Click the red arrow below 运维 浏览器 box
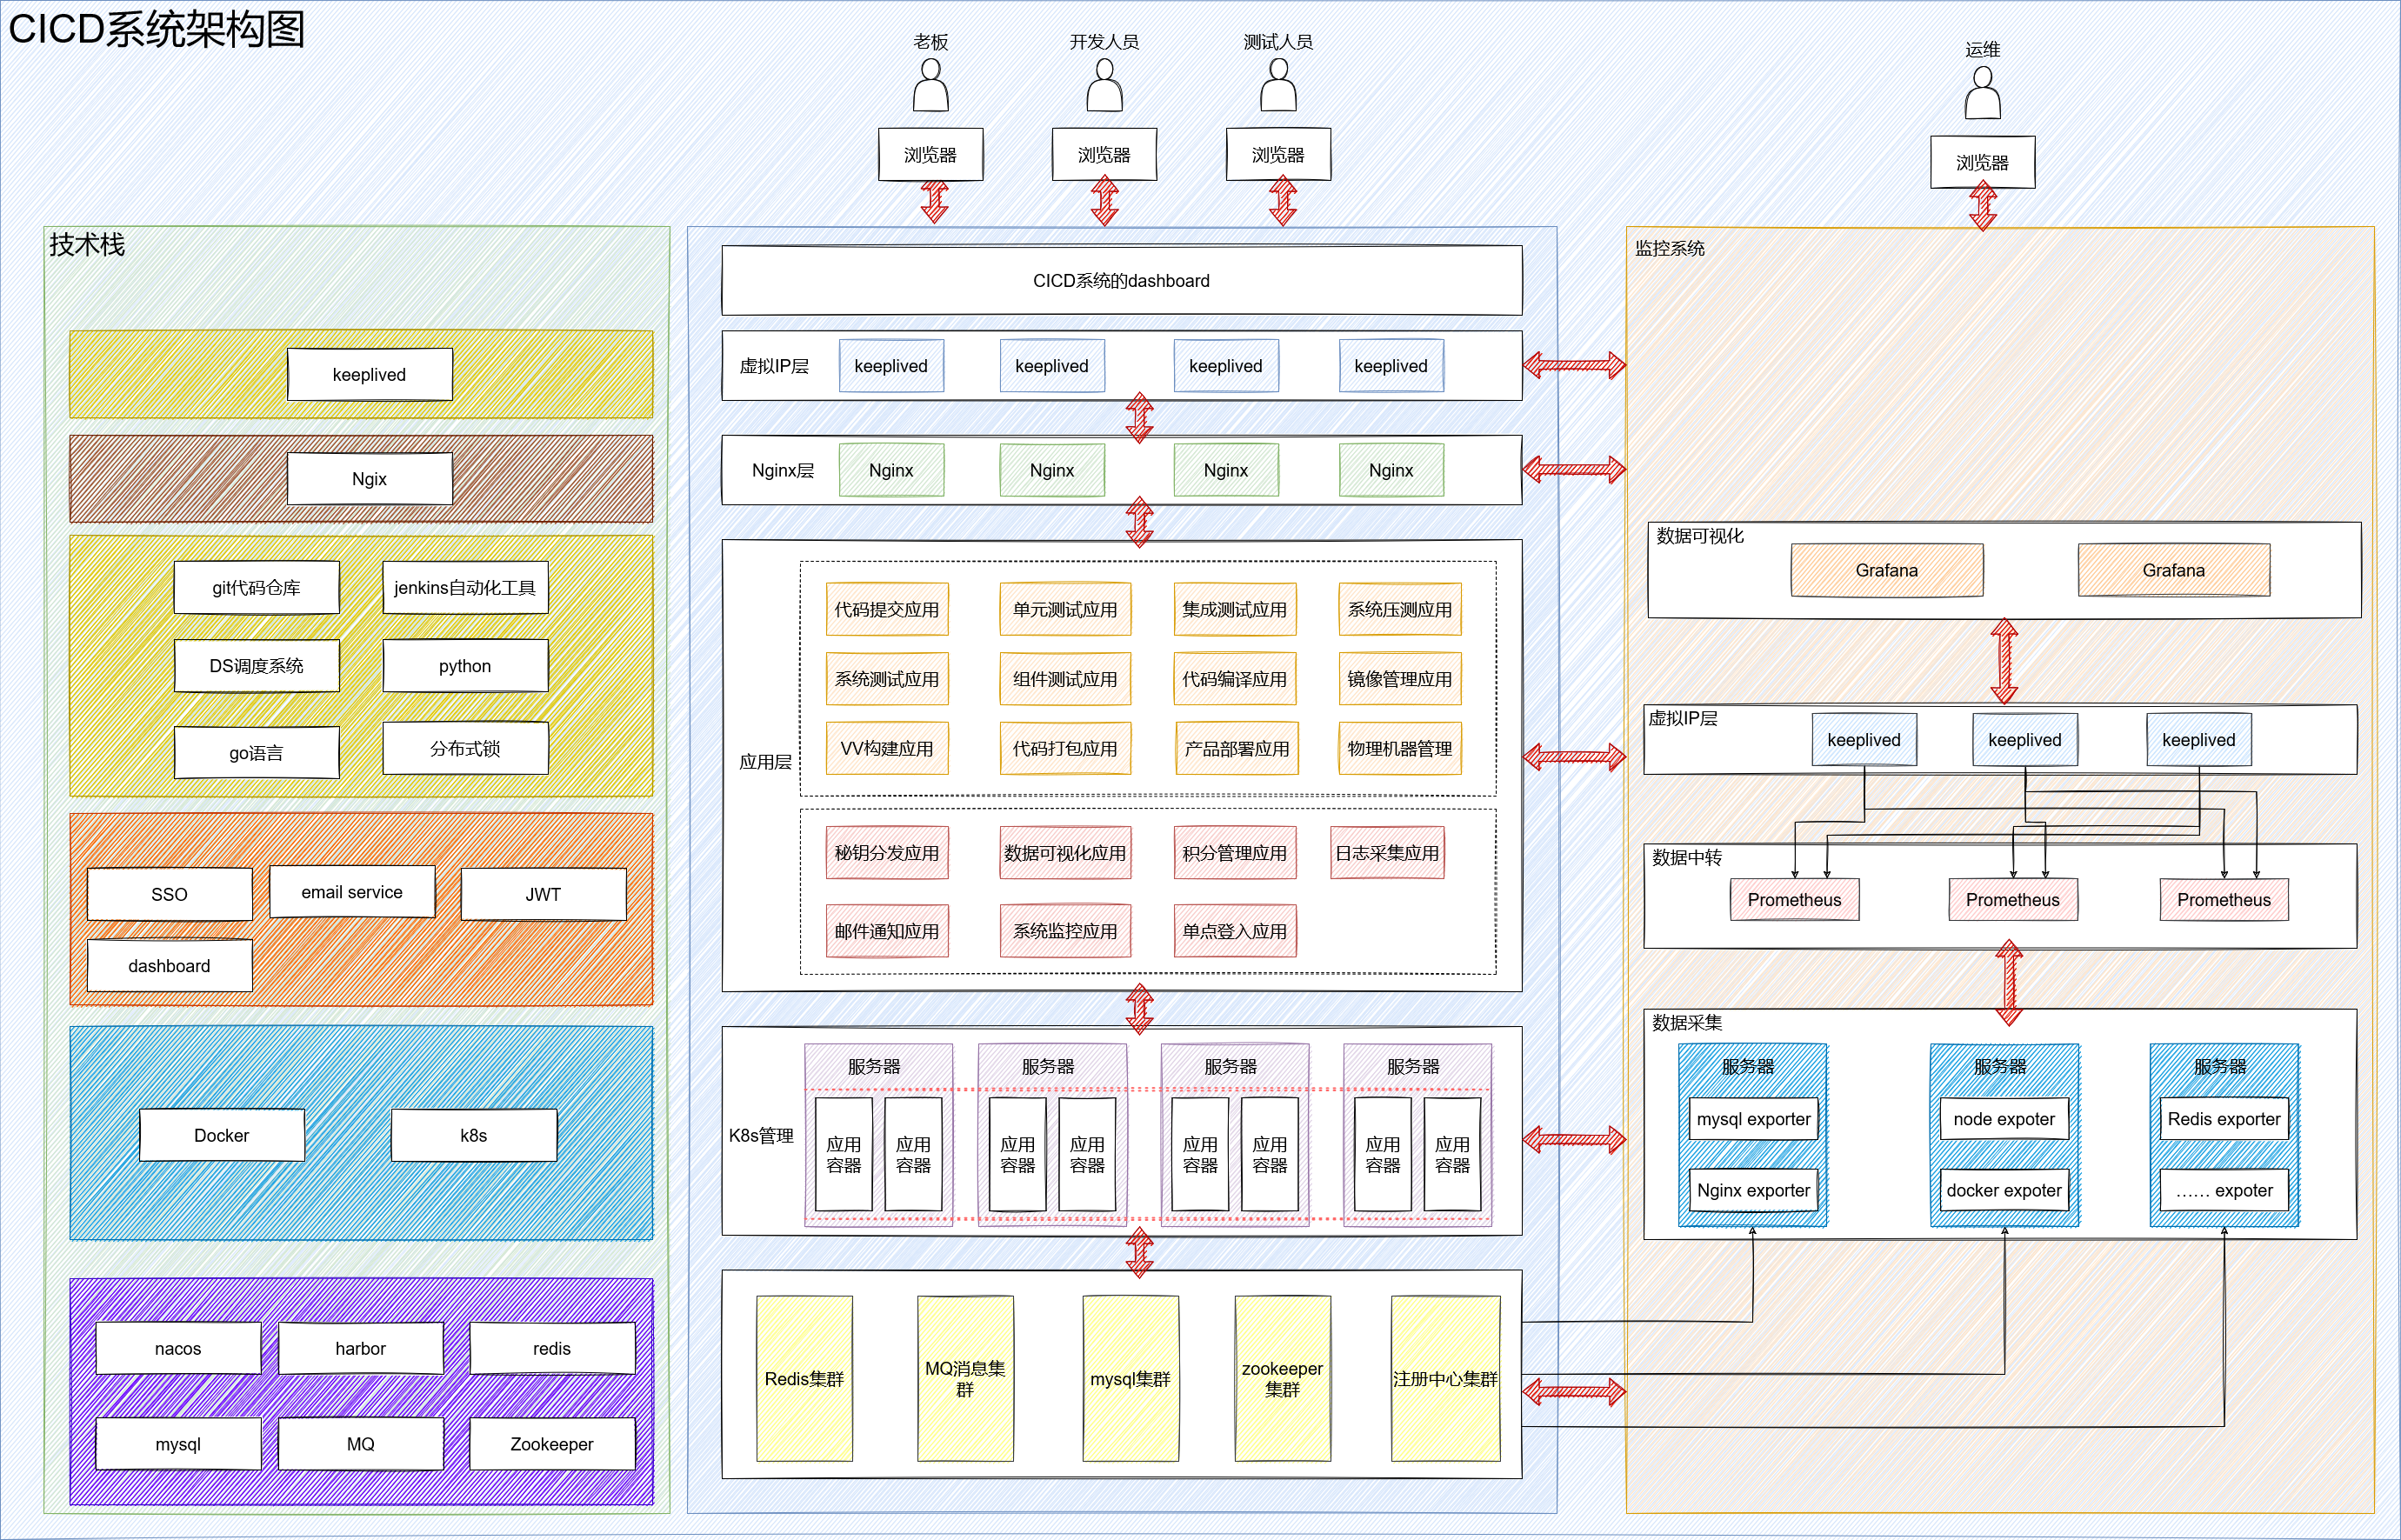 (1982, 208)
